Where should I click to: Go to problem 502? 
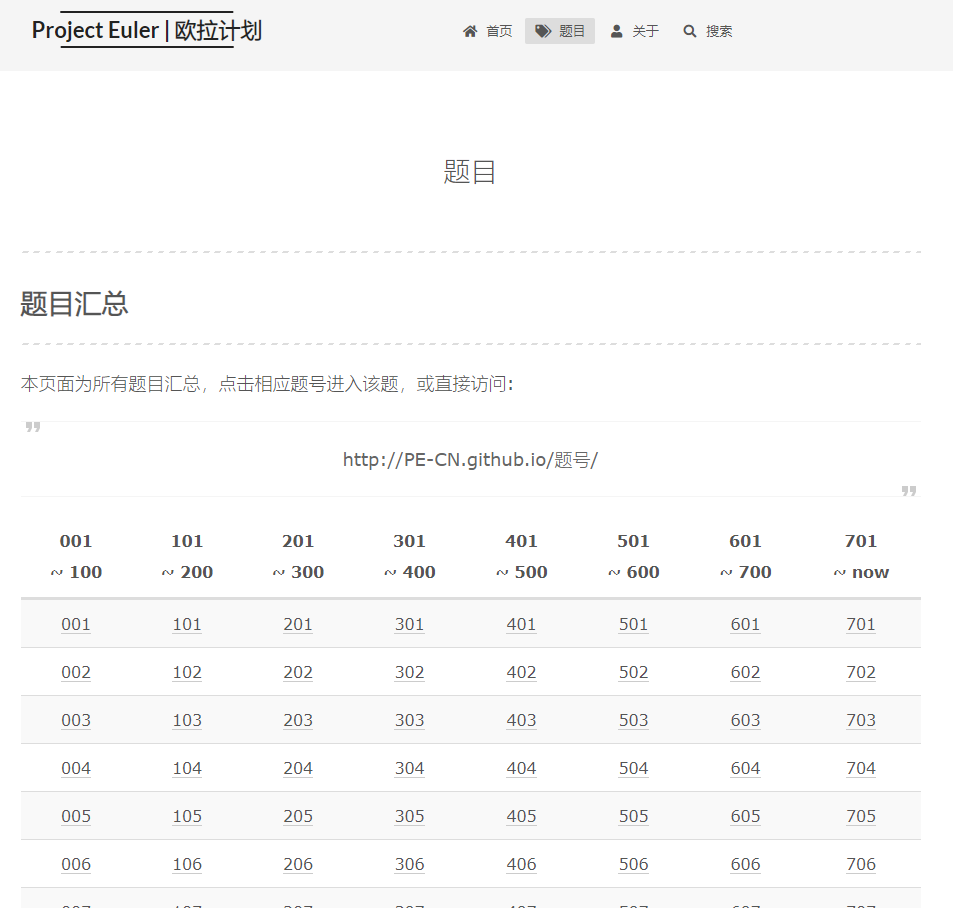633,672
